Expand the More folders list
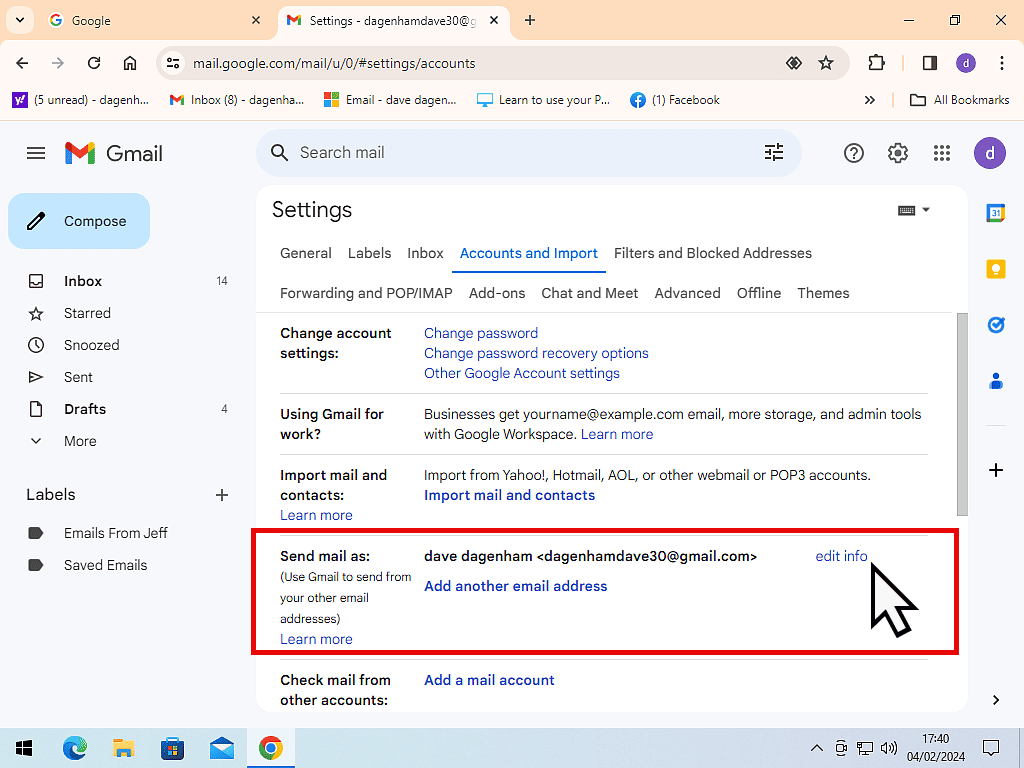 (x=80, y=441)
